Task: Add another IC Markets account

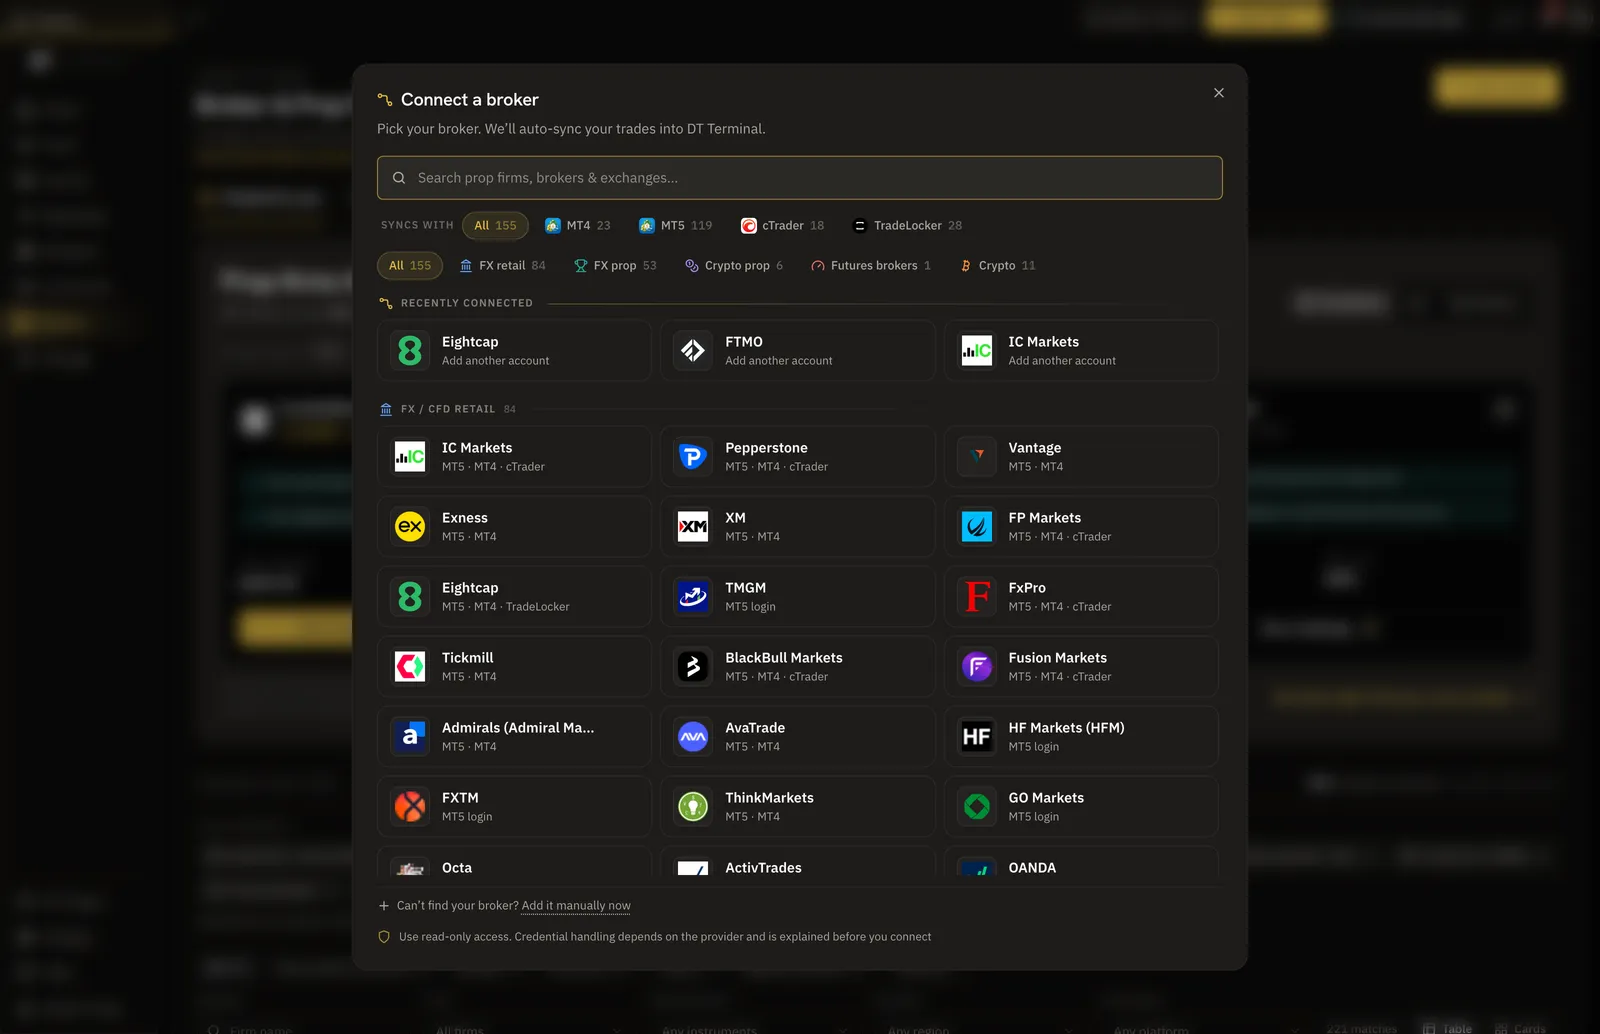Action: point(1081,351)
